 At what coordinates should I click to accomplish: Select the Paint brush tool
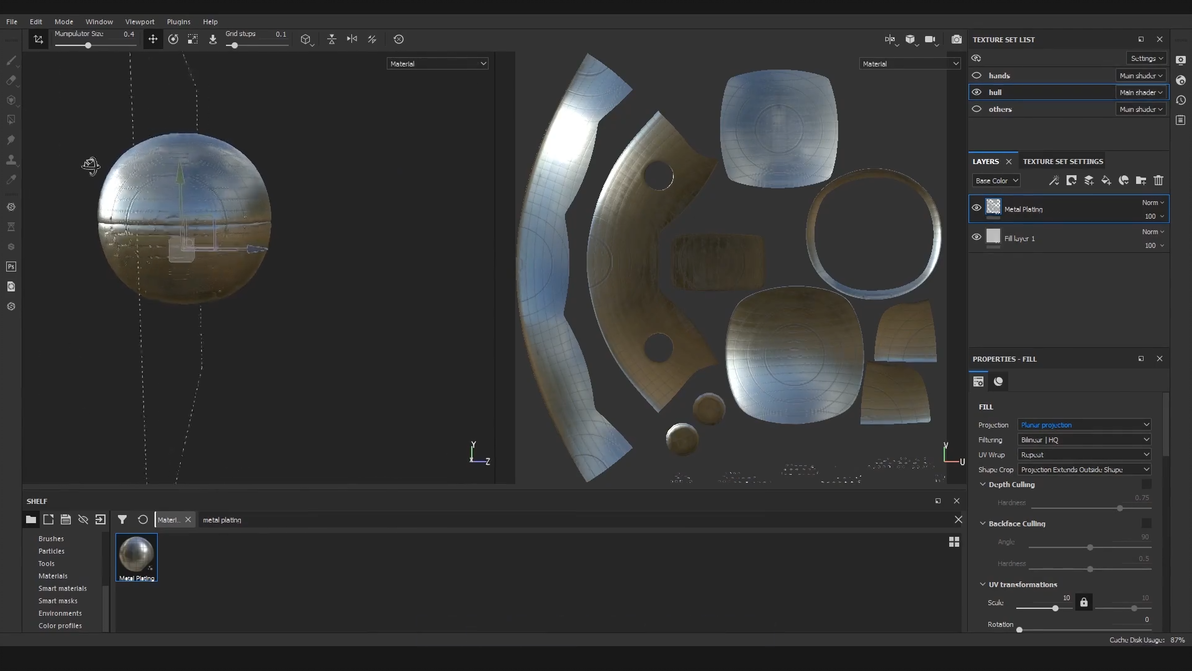pos(11,61)
